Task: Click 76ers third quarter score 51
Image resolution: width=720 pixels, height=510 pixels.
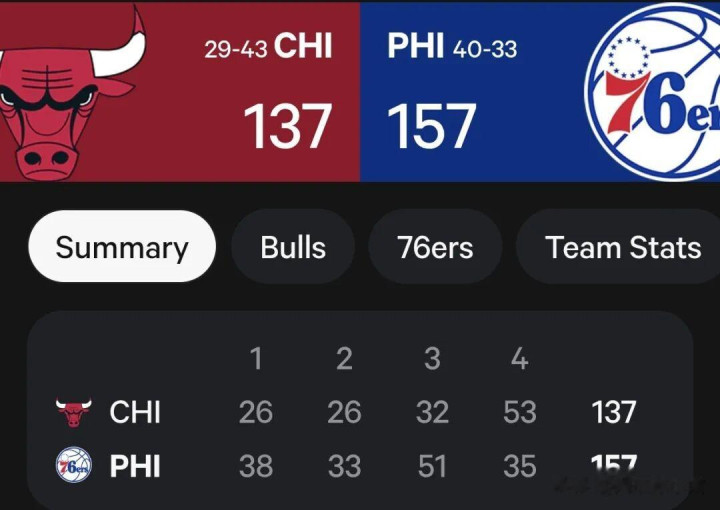Action: (432, 466)
